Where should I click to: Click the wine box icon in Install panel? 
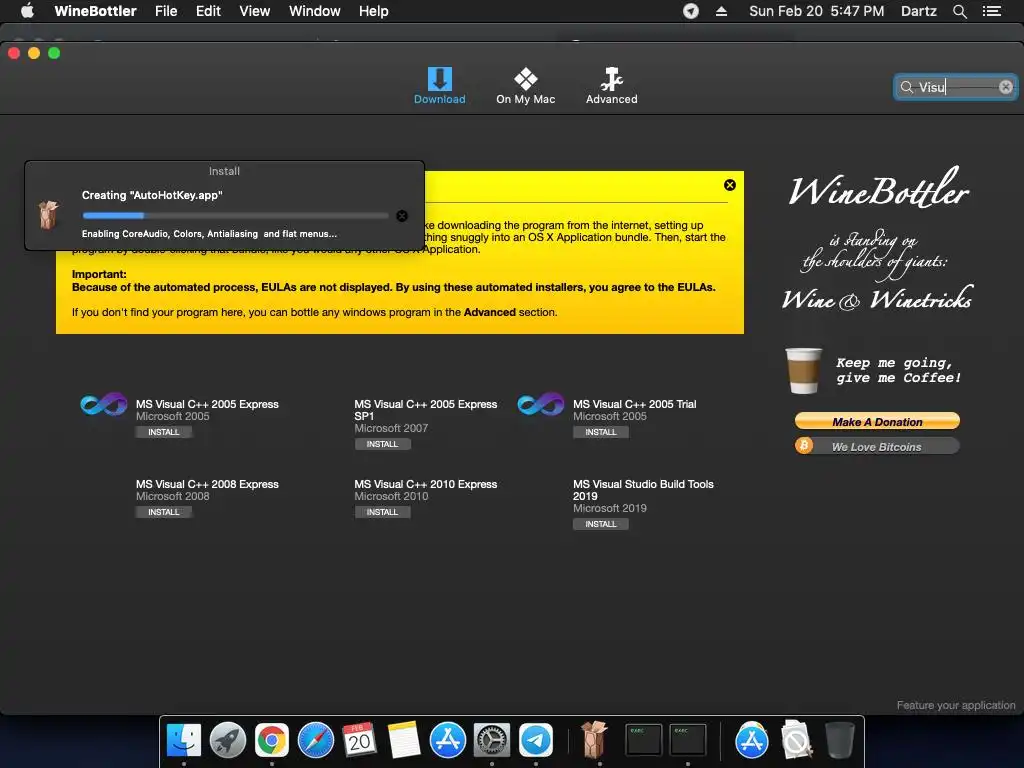click(48, 215)
